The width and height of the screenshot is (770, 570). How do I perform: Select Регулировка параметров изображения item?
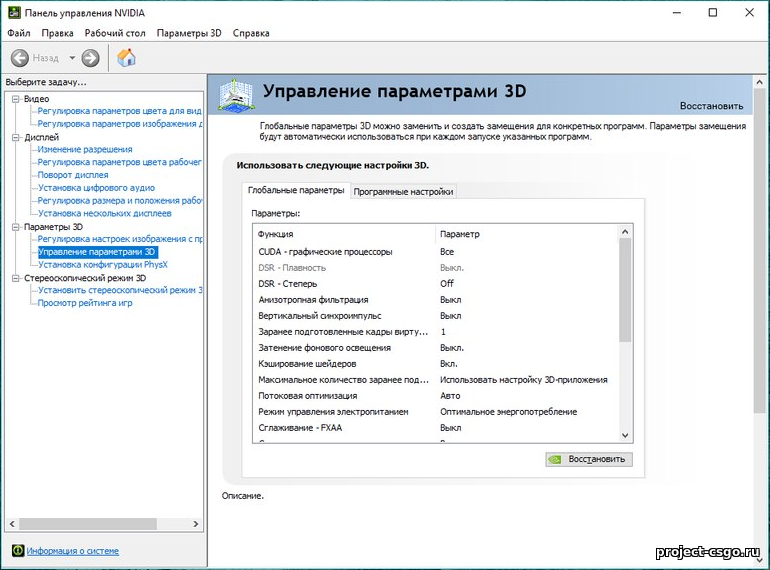[x=120, y=124]
